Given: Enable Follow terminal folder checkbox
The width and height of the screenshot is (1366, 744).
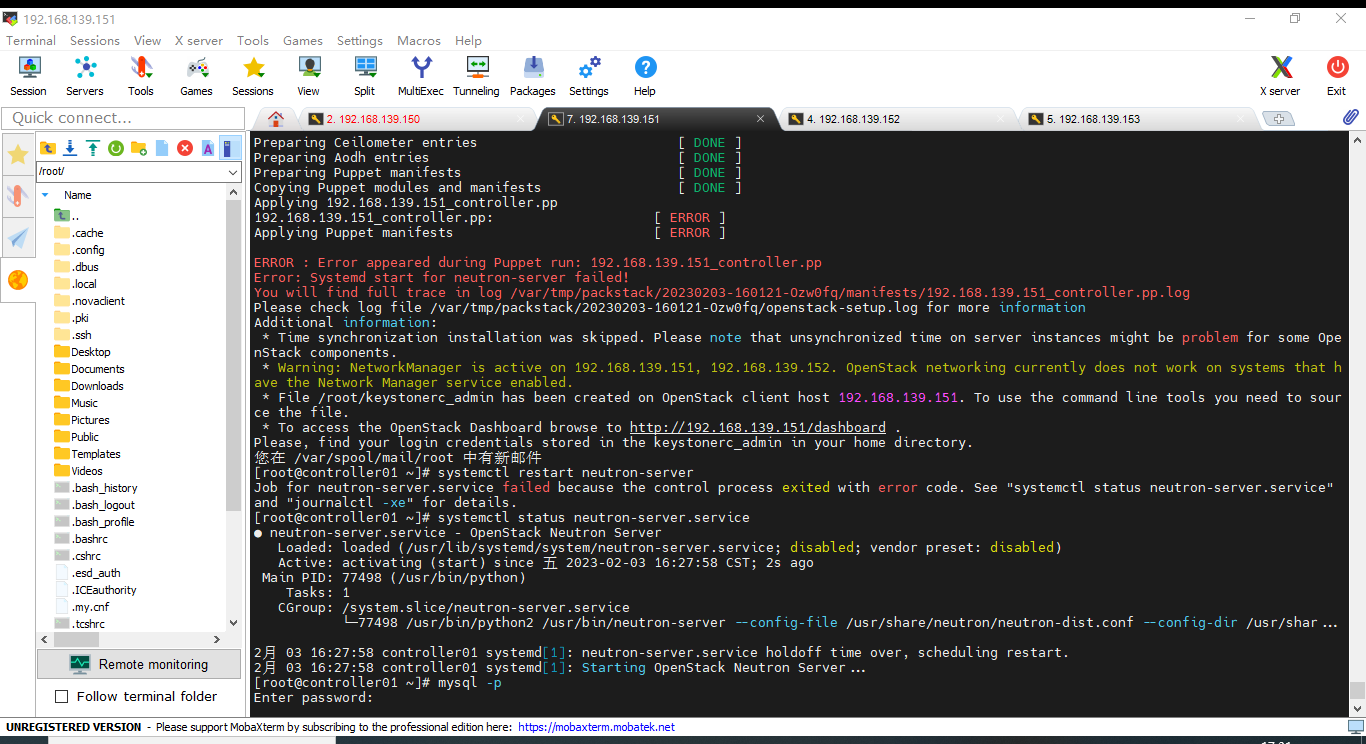Looking at the screenshot, I should coord(62,696).
